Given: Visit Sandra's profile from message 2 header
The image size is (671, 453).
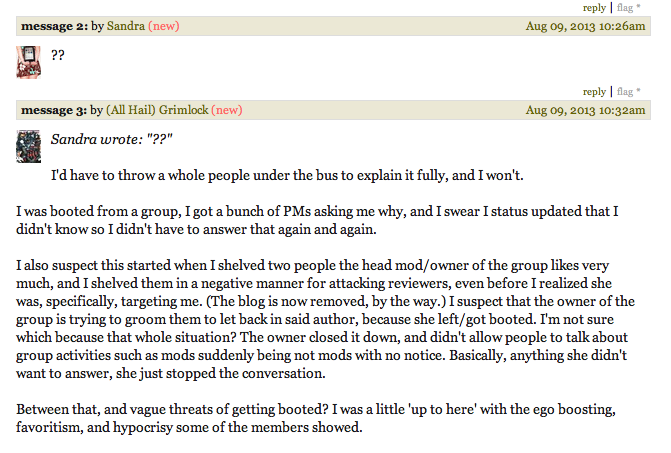Looking at the screenshot, I should click(x=126, y=26).
